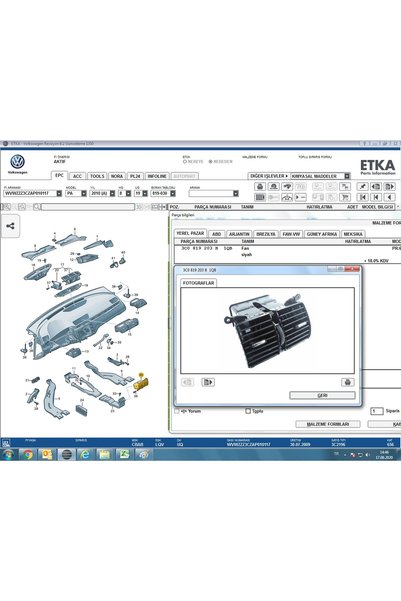Screen dimensions: 401x601
Task: Open Excel from the Windows taskbar
Action: pos(124,455)
